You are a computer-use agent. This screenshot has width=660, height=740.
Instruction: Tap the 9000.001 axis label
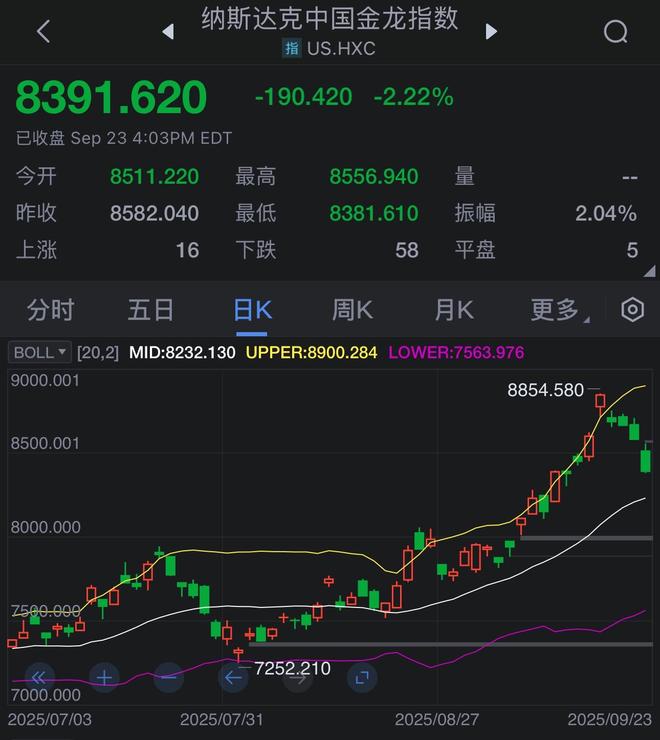click(x=45, y=380)
